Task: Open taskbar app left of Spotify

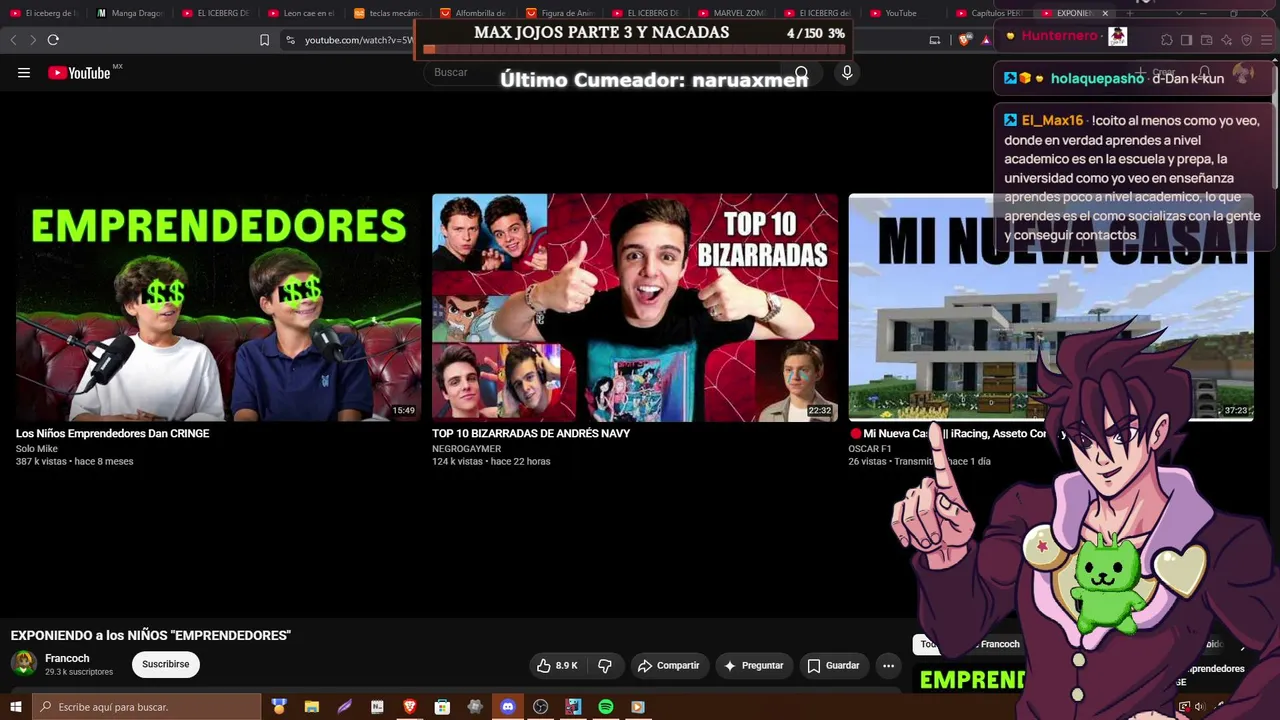Action: 573,707
